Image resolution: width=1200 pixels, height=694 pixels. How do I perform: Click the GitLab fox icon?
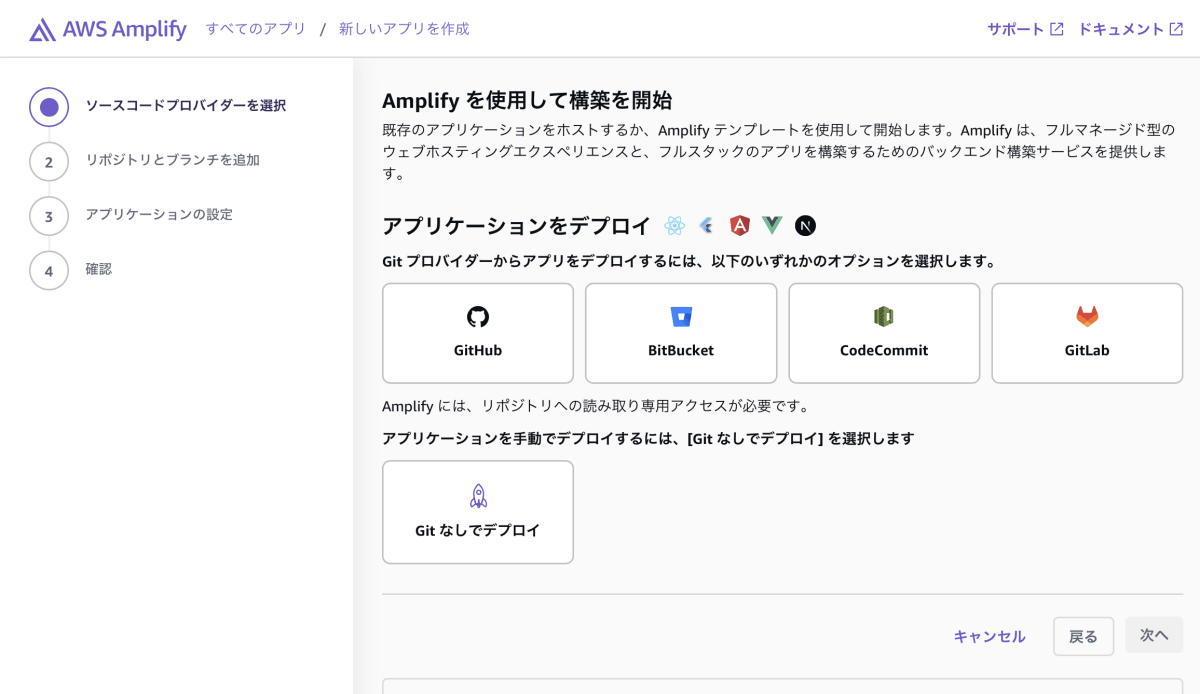(x=1087, y=318)
